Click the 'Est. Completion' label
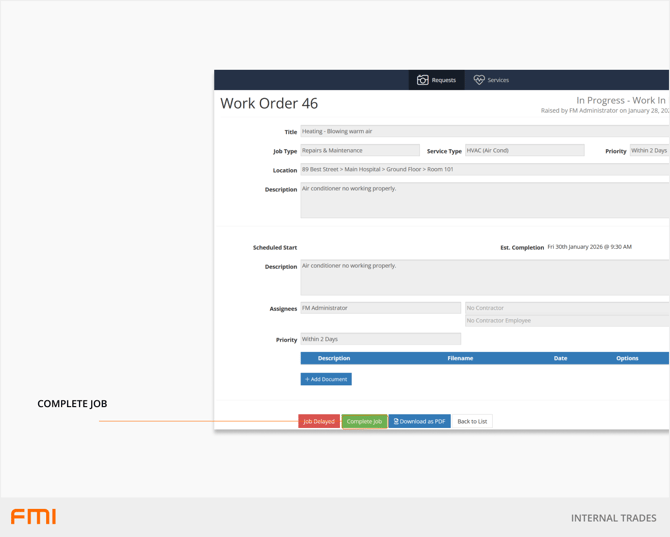Image resolution: width=670 pixels, height=537 pixels. [522, 247]
